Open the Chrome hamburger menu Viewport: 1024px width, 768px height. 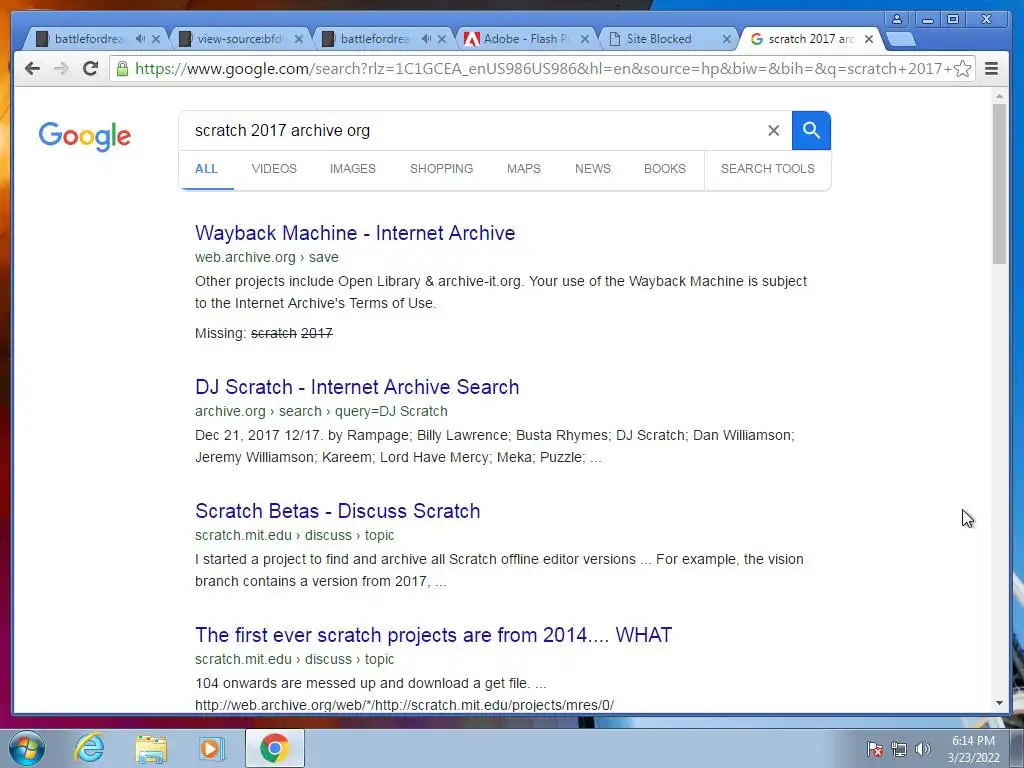991,69
